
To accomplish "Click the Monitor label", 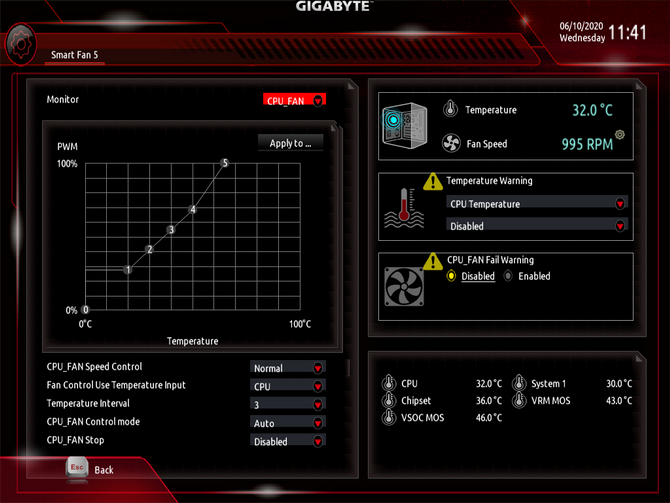I will pos(63,99).
